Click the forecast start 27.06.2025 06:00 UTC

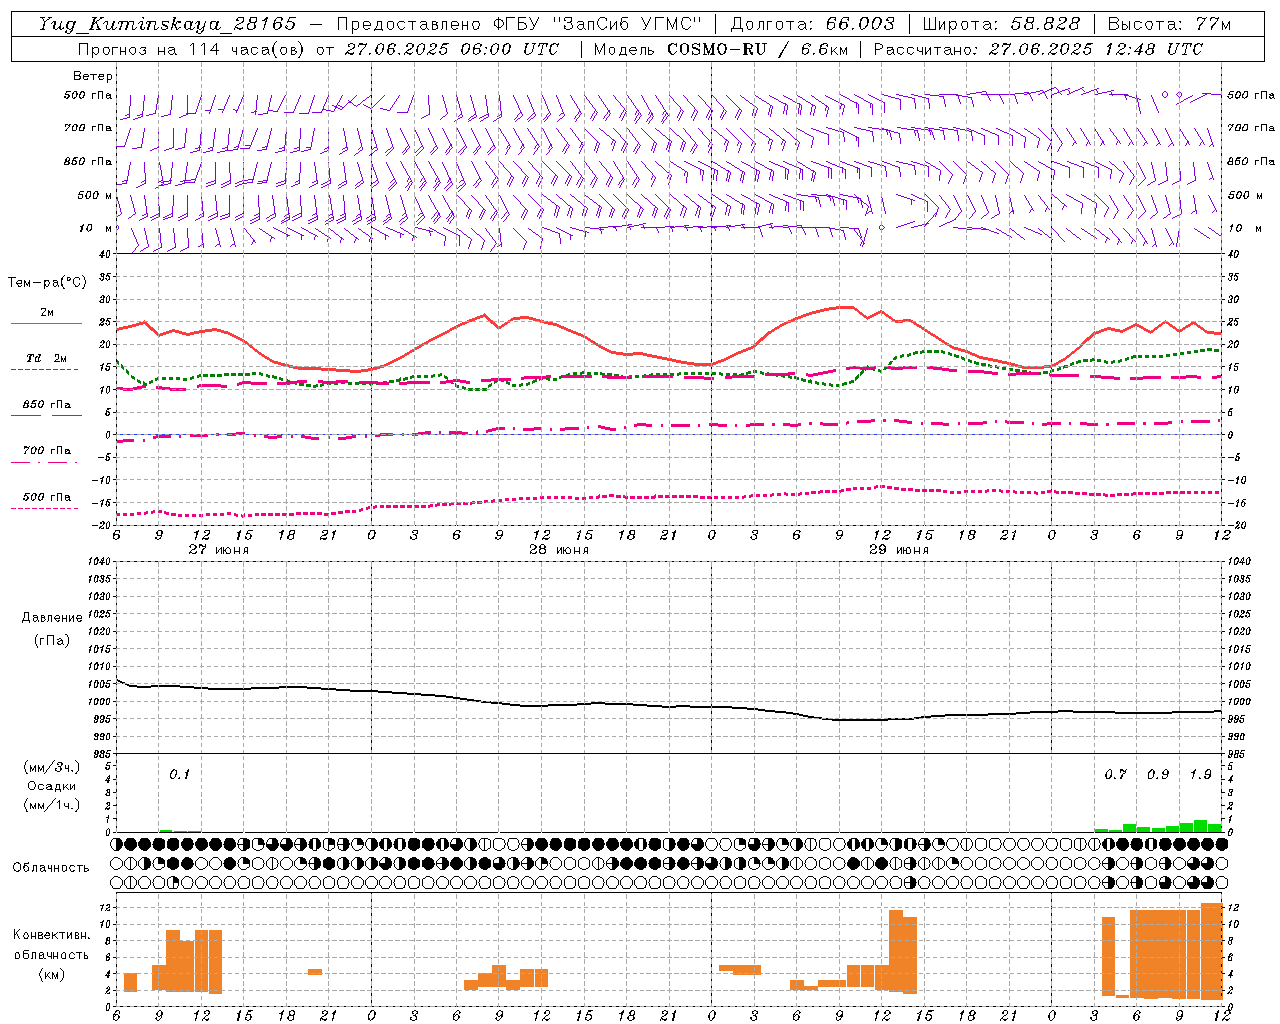tap(451, 49)
